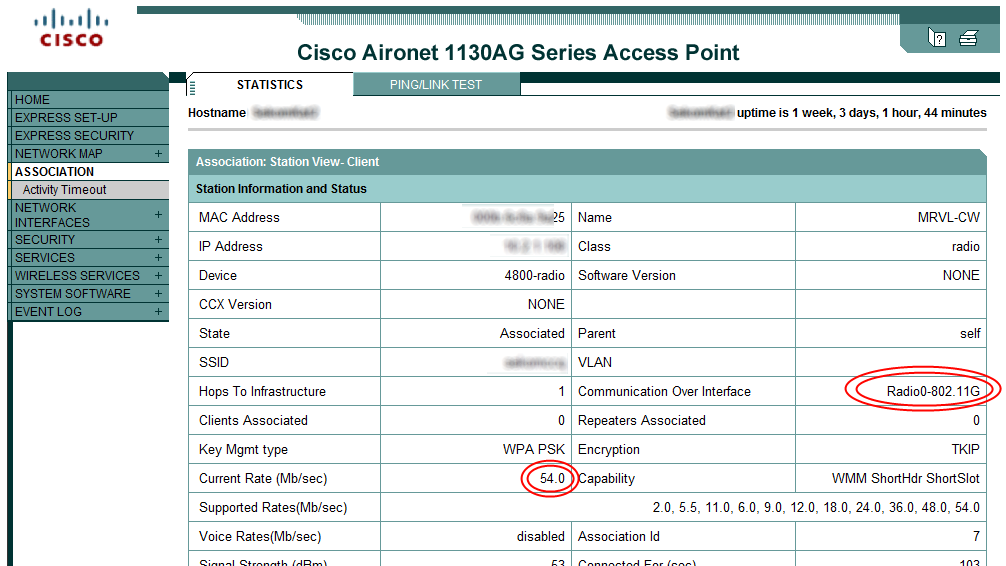Open the HOME menu item
This screenshot has width=1006, height=566.
click(33, 100)
